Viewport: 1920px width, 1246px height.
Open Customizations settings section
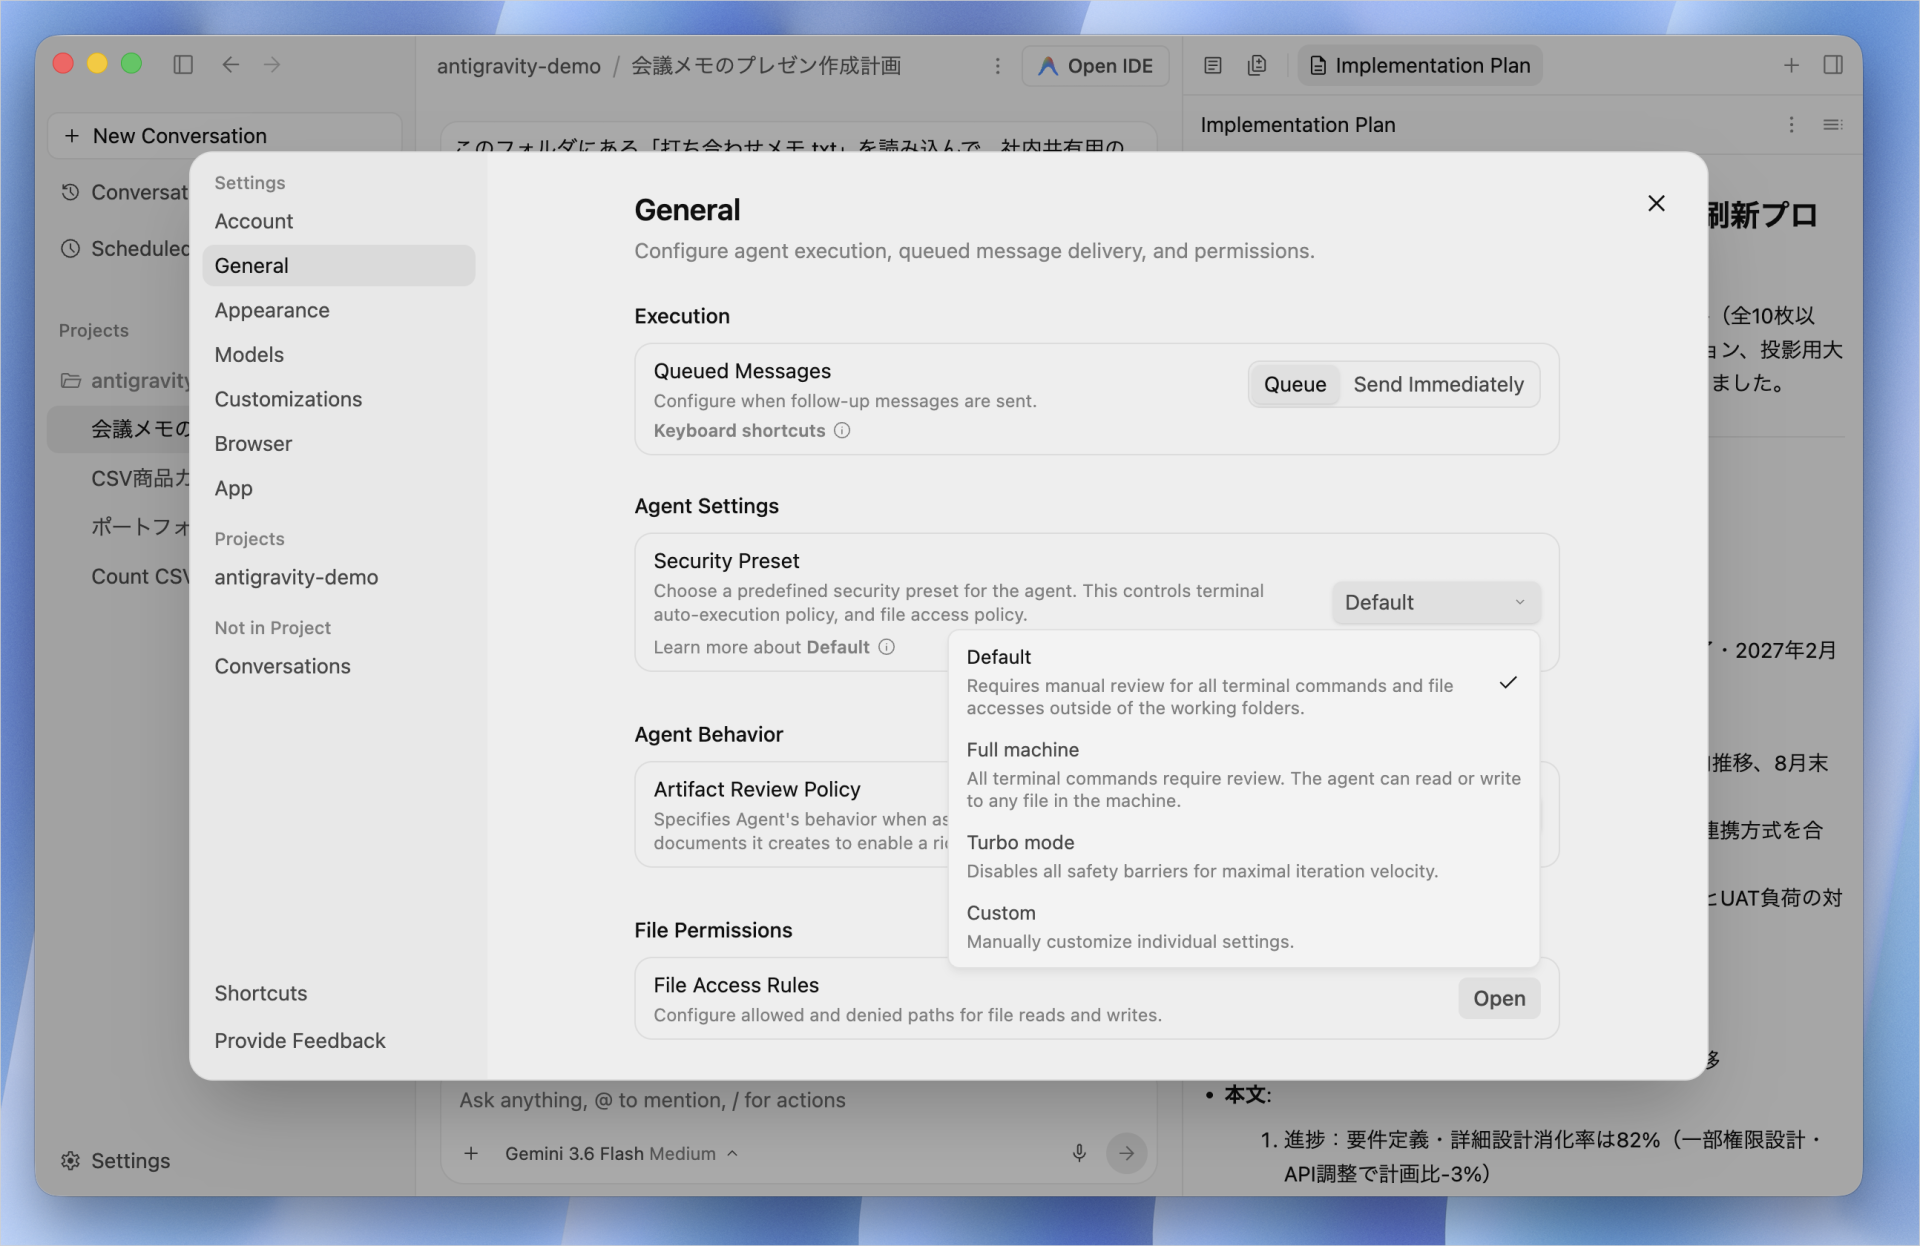tap(338, 399)
